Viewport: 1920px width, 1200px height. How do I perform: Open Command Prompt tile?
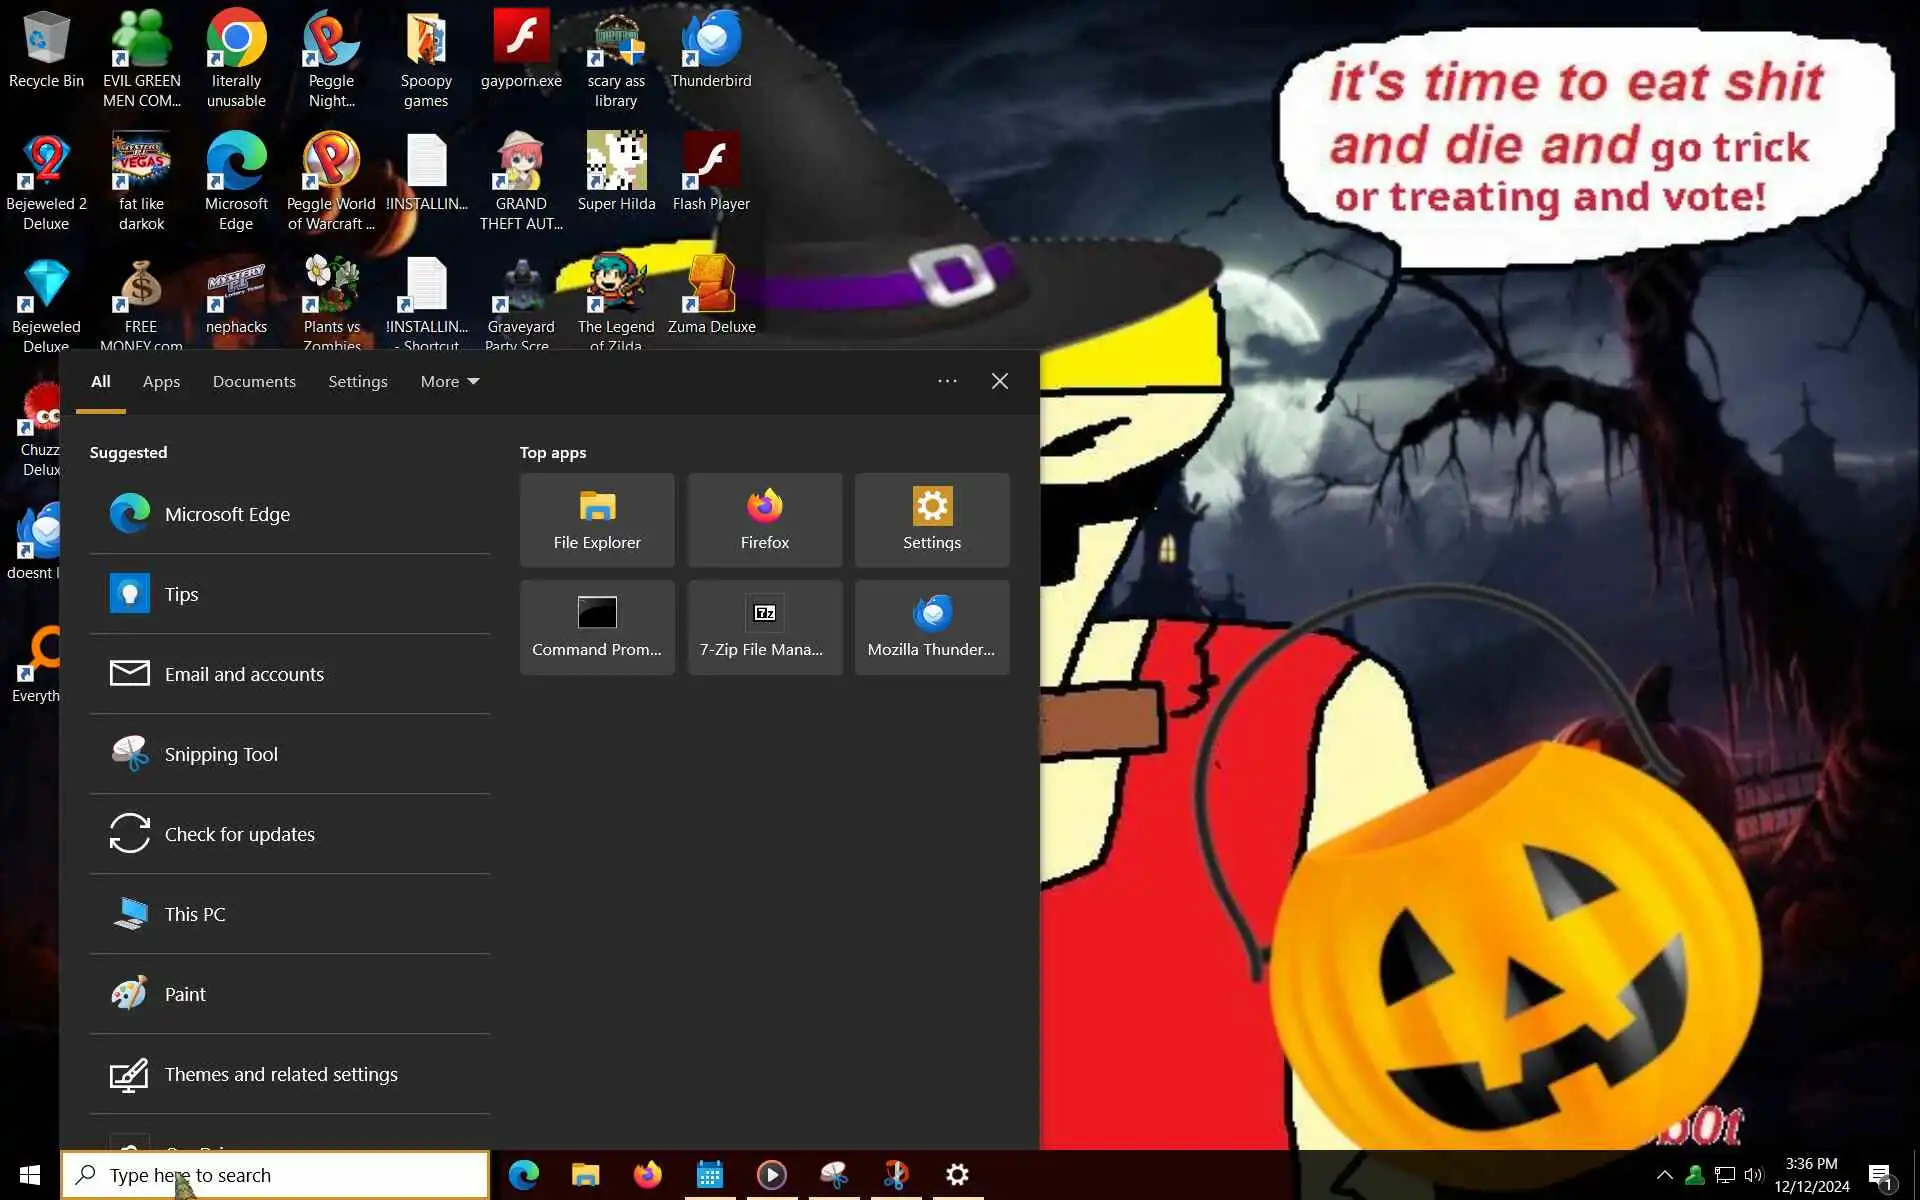tap(597, 627)
